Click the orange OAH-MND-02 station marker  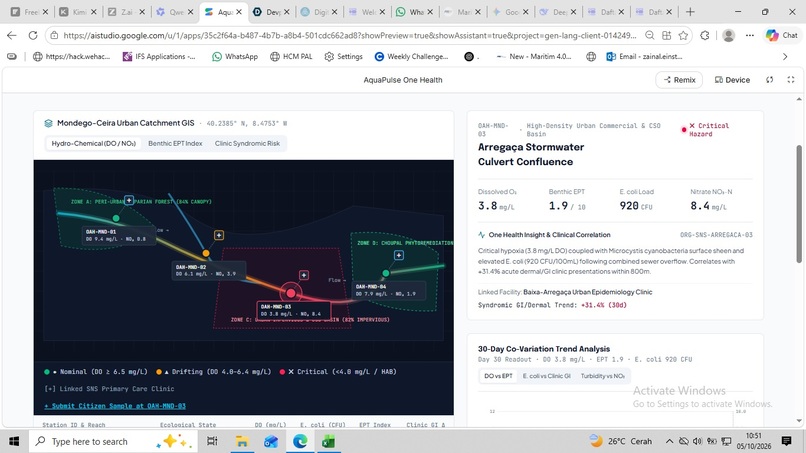(x=206, y=253)
